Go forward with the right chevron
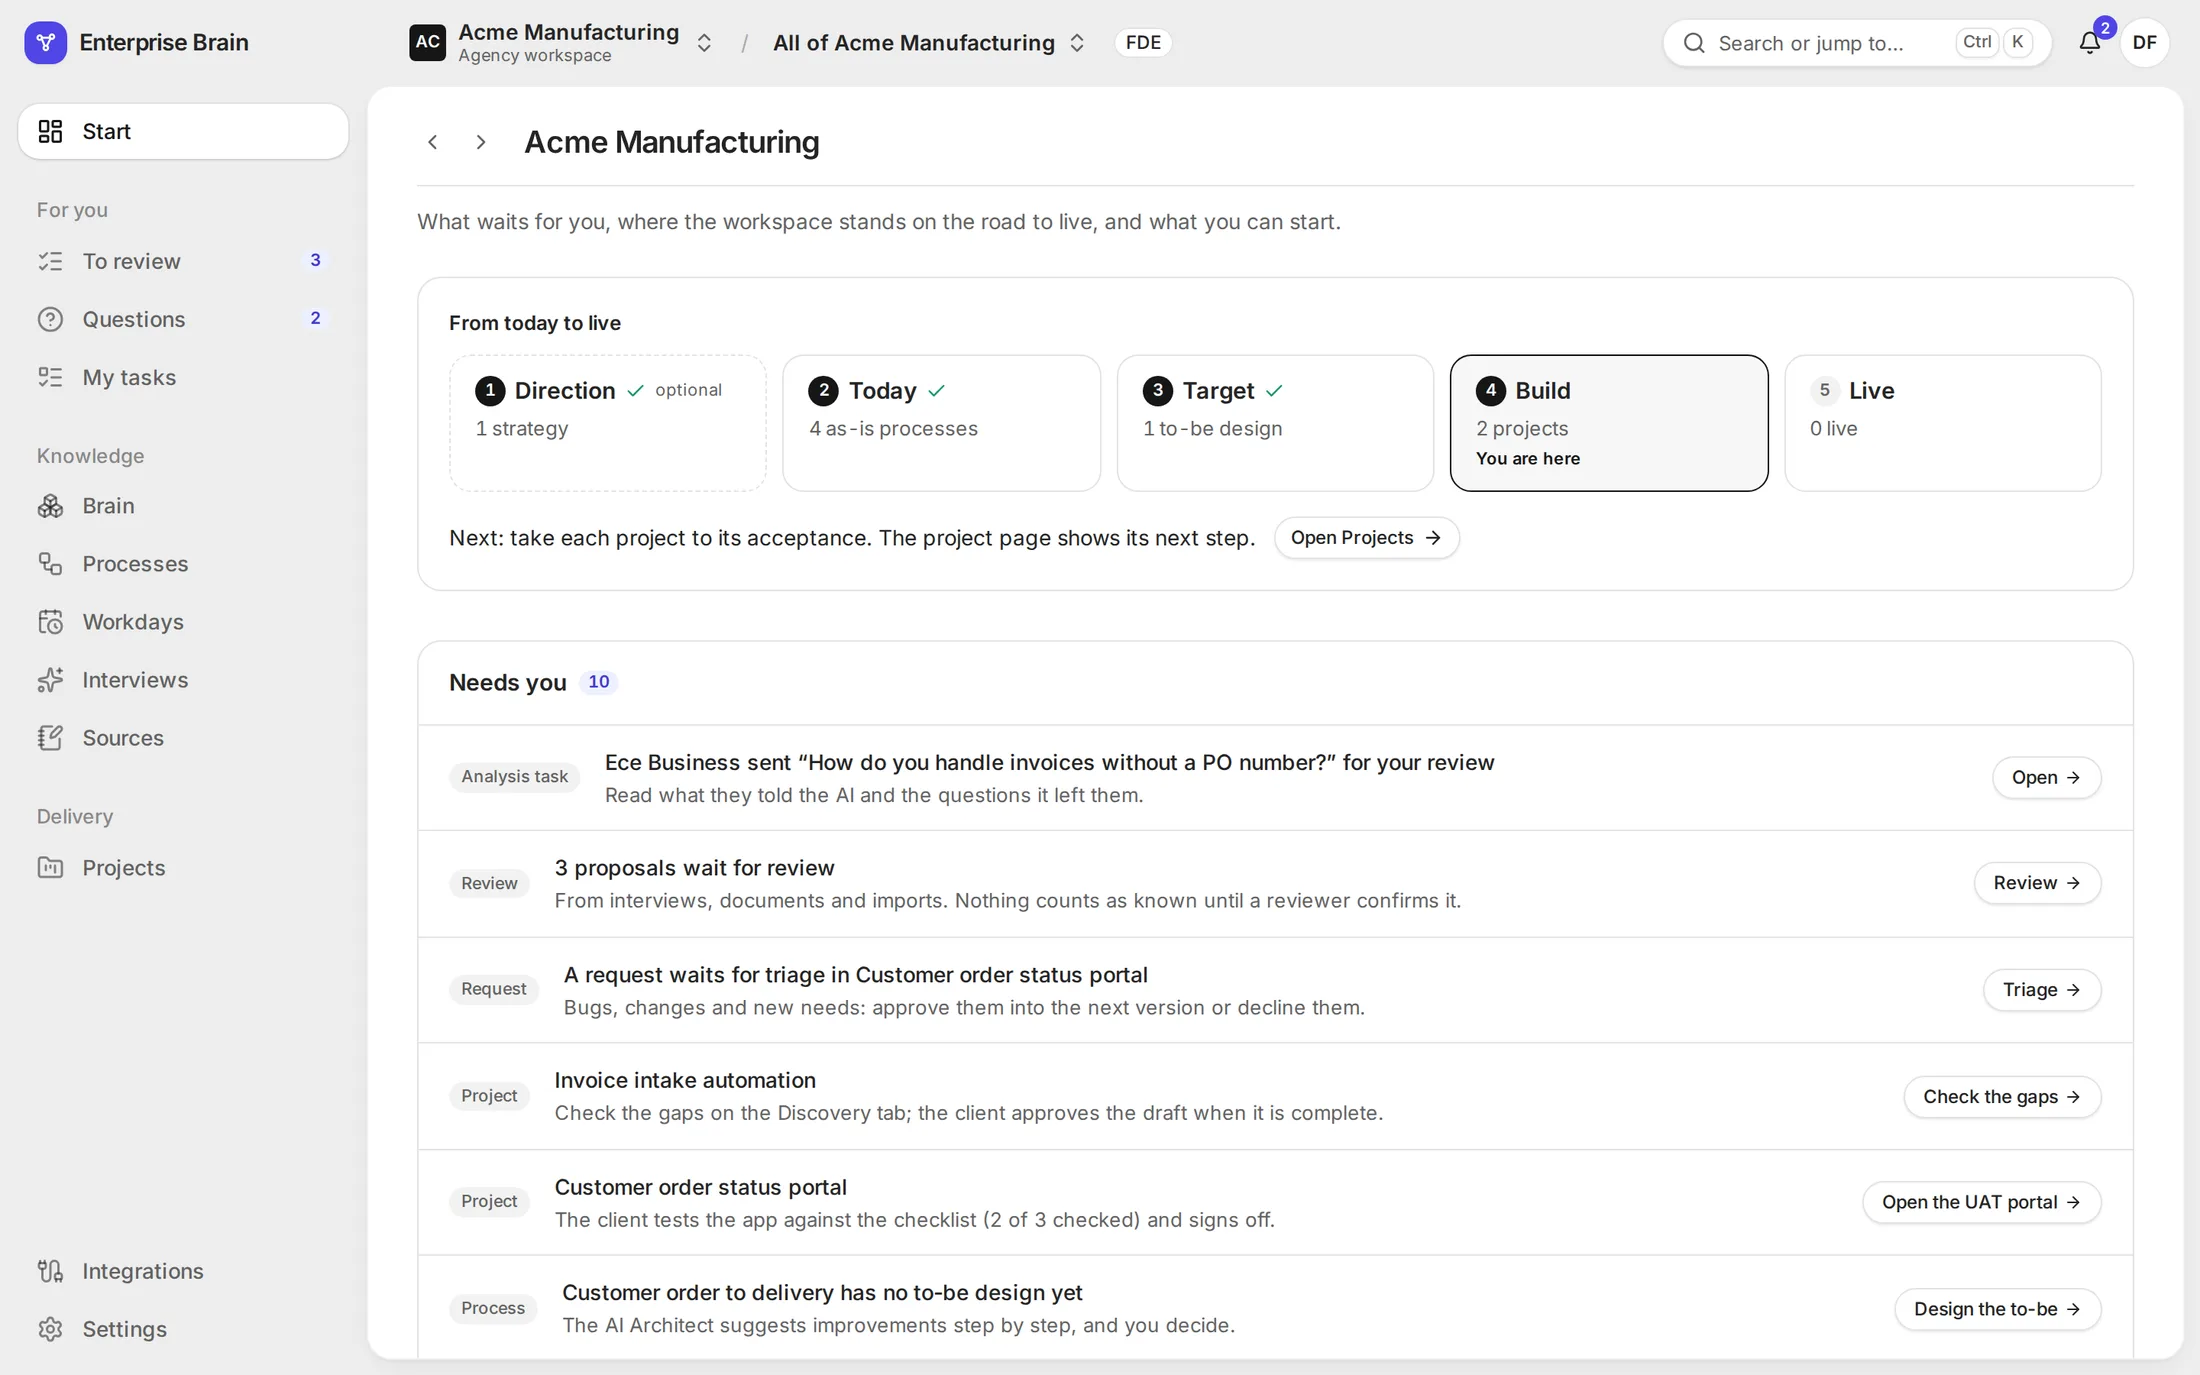 (481, 142)
